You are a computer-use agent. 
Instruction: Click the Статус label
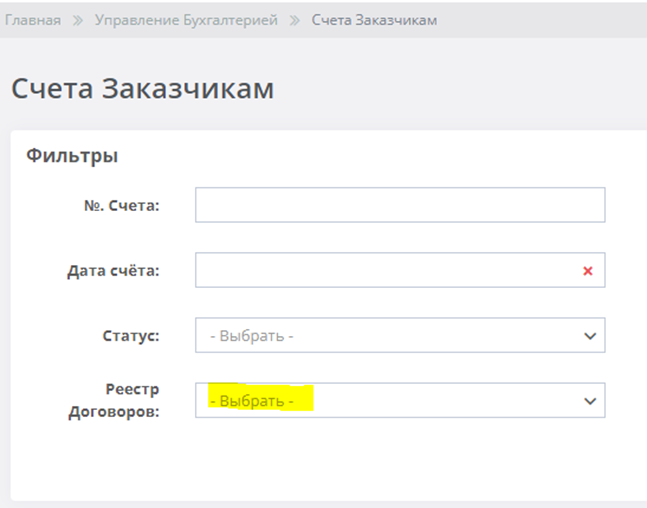(x=131, y=336)
